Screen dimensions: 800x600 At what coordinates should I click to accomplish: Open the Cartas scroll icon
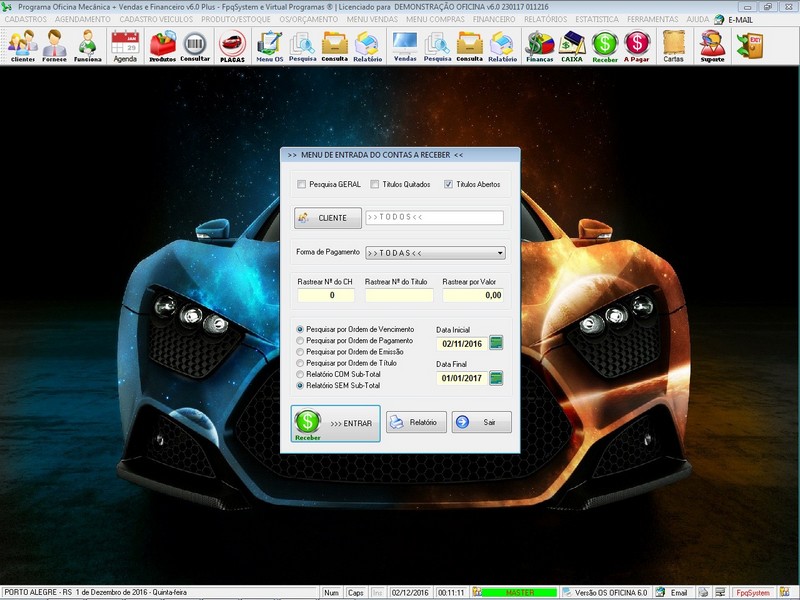point(673,46)
